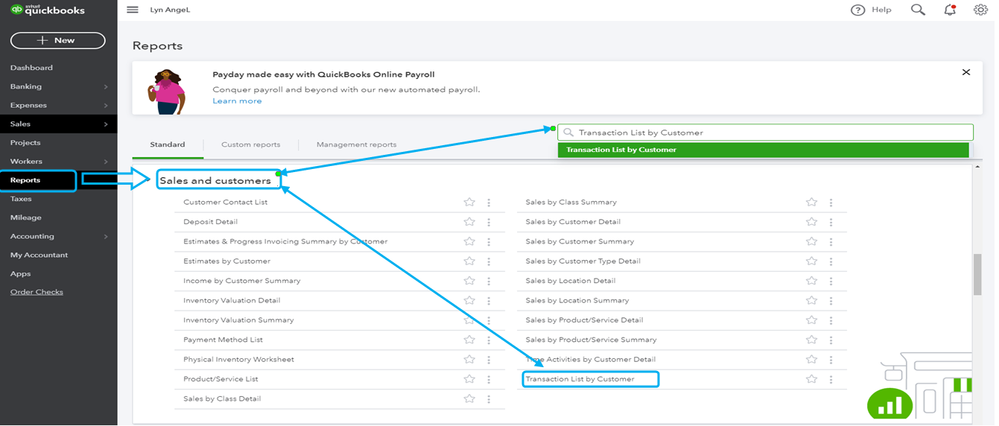Open more options for Sales by Class Summary
Image resolution: width=999 pixels, height=426 pixels.
coord(830,202)
